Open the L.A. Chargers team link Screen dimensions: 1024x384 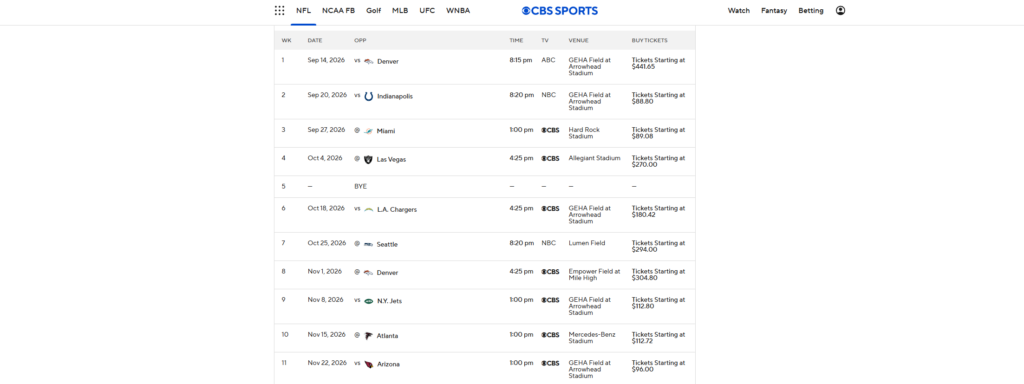(397, 210)
